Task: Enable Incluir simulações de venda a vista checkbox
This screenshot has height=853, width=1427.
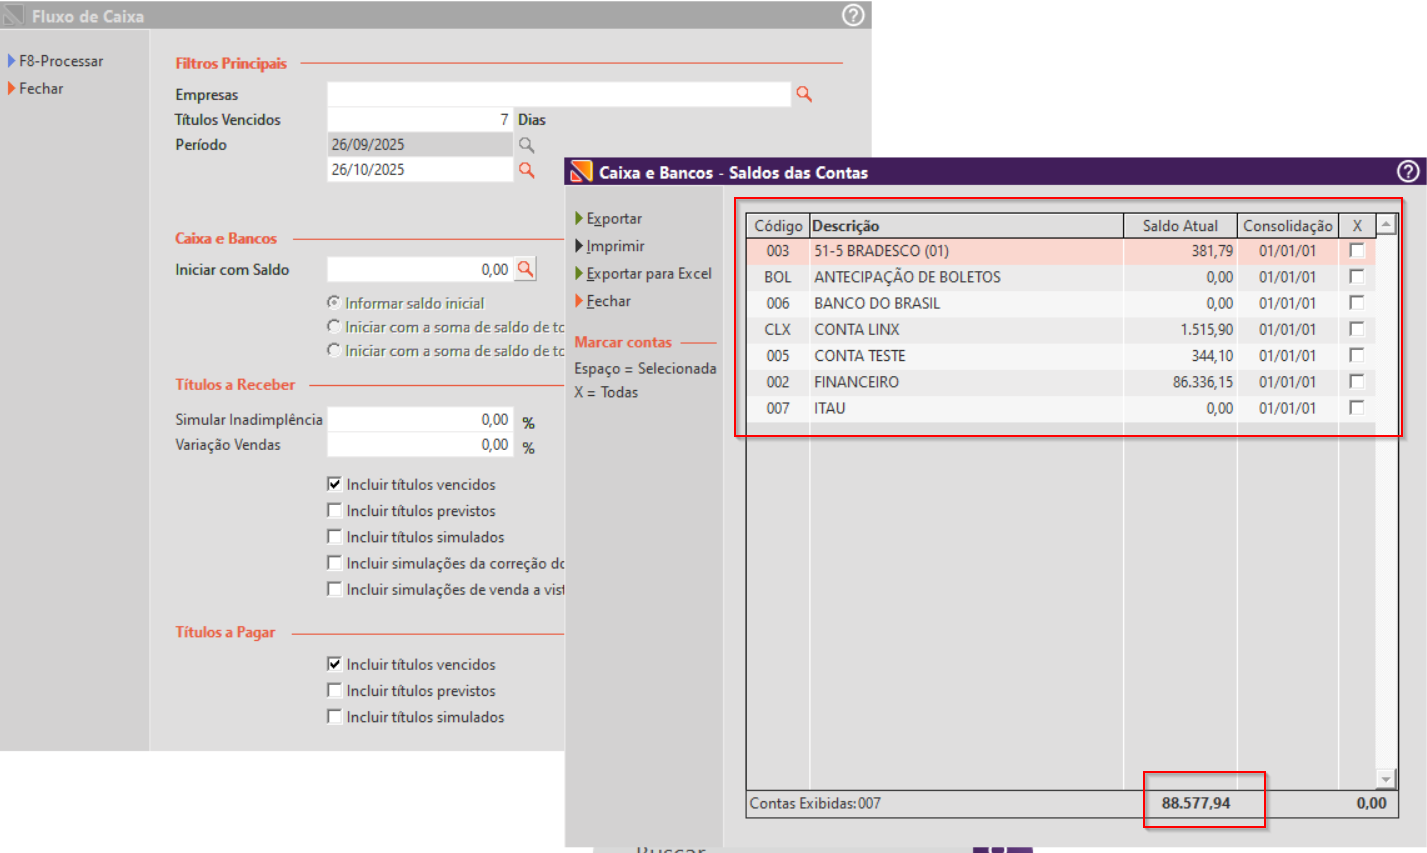Action: [x=335, y=589]
